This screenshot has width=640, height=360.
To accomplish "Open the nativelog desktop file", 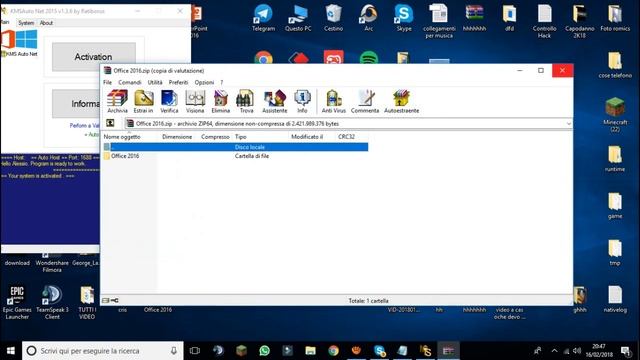I will (x=615, y=299).
